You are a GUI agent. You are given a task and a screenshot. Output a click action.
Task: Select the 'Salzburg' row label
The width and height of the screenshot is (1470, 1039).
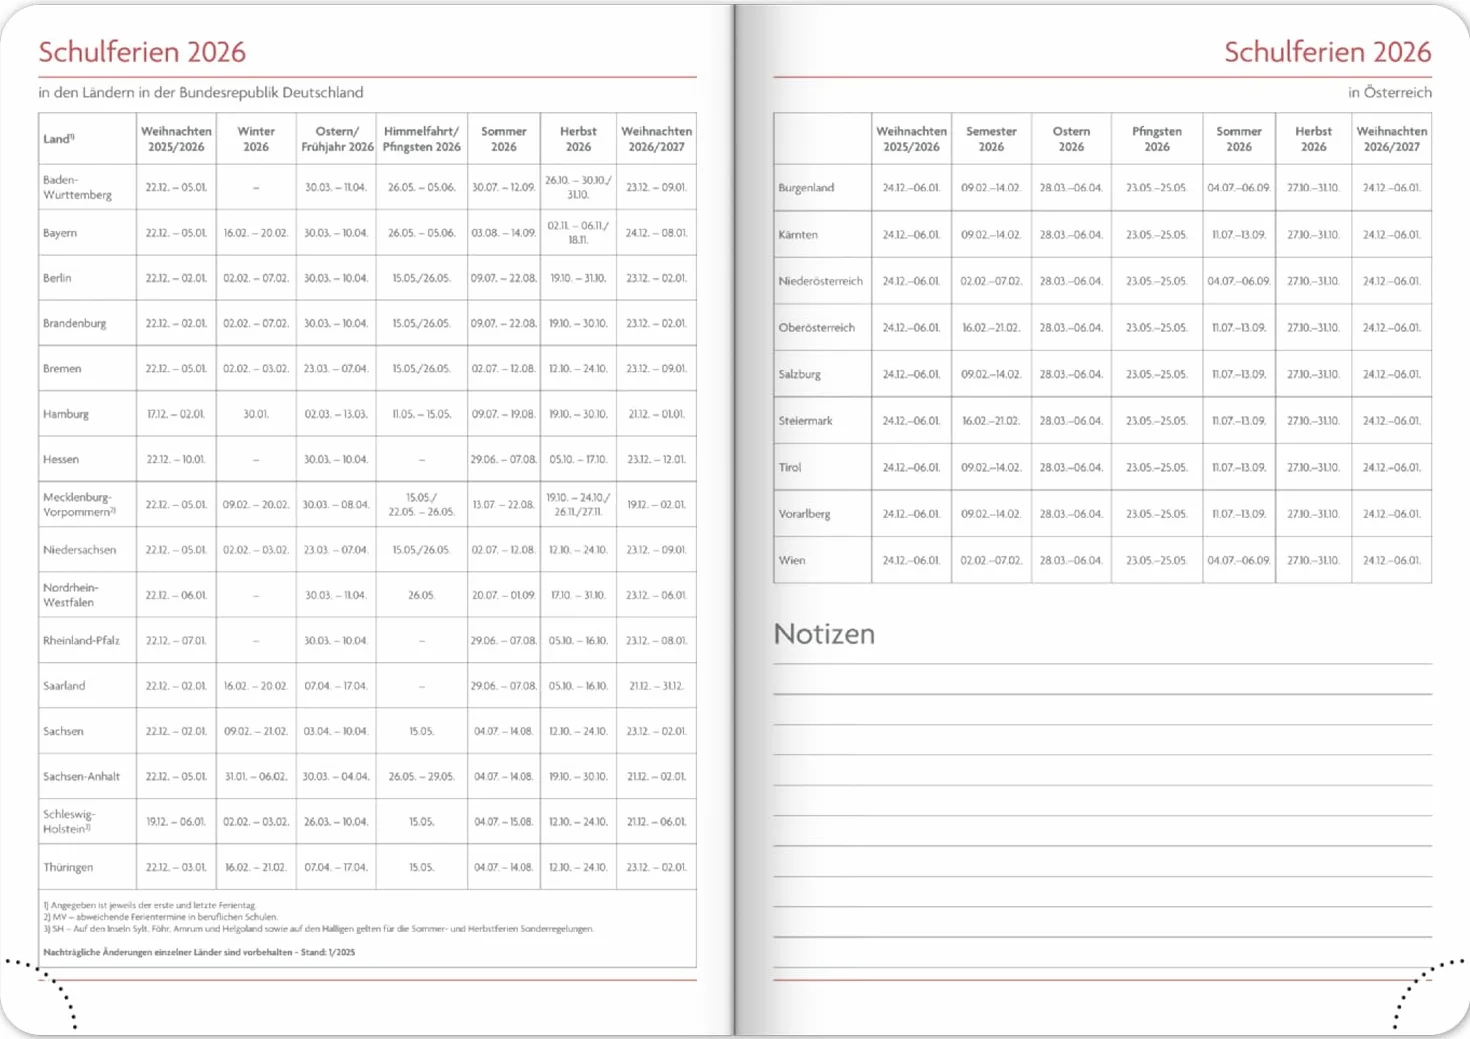coord(799,374)
